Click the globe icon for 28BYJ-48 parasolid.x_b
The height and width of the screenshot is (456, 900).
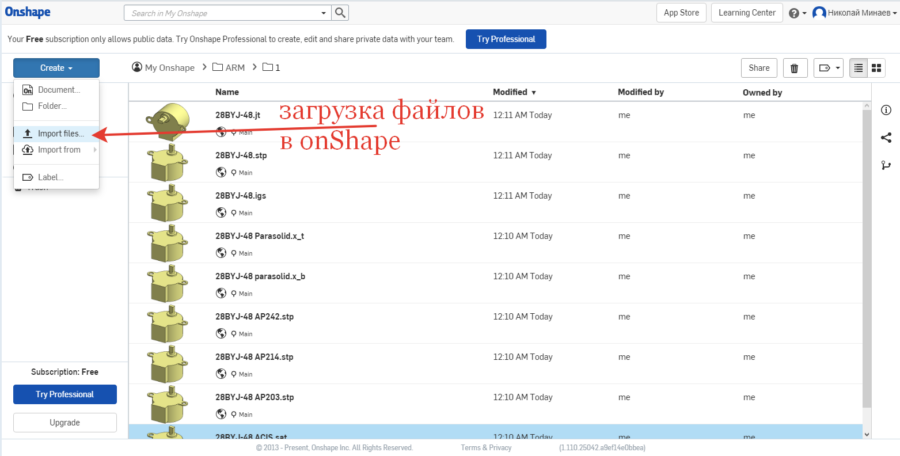click(221, 293)
